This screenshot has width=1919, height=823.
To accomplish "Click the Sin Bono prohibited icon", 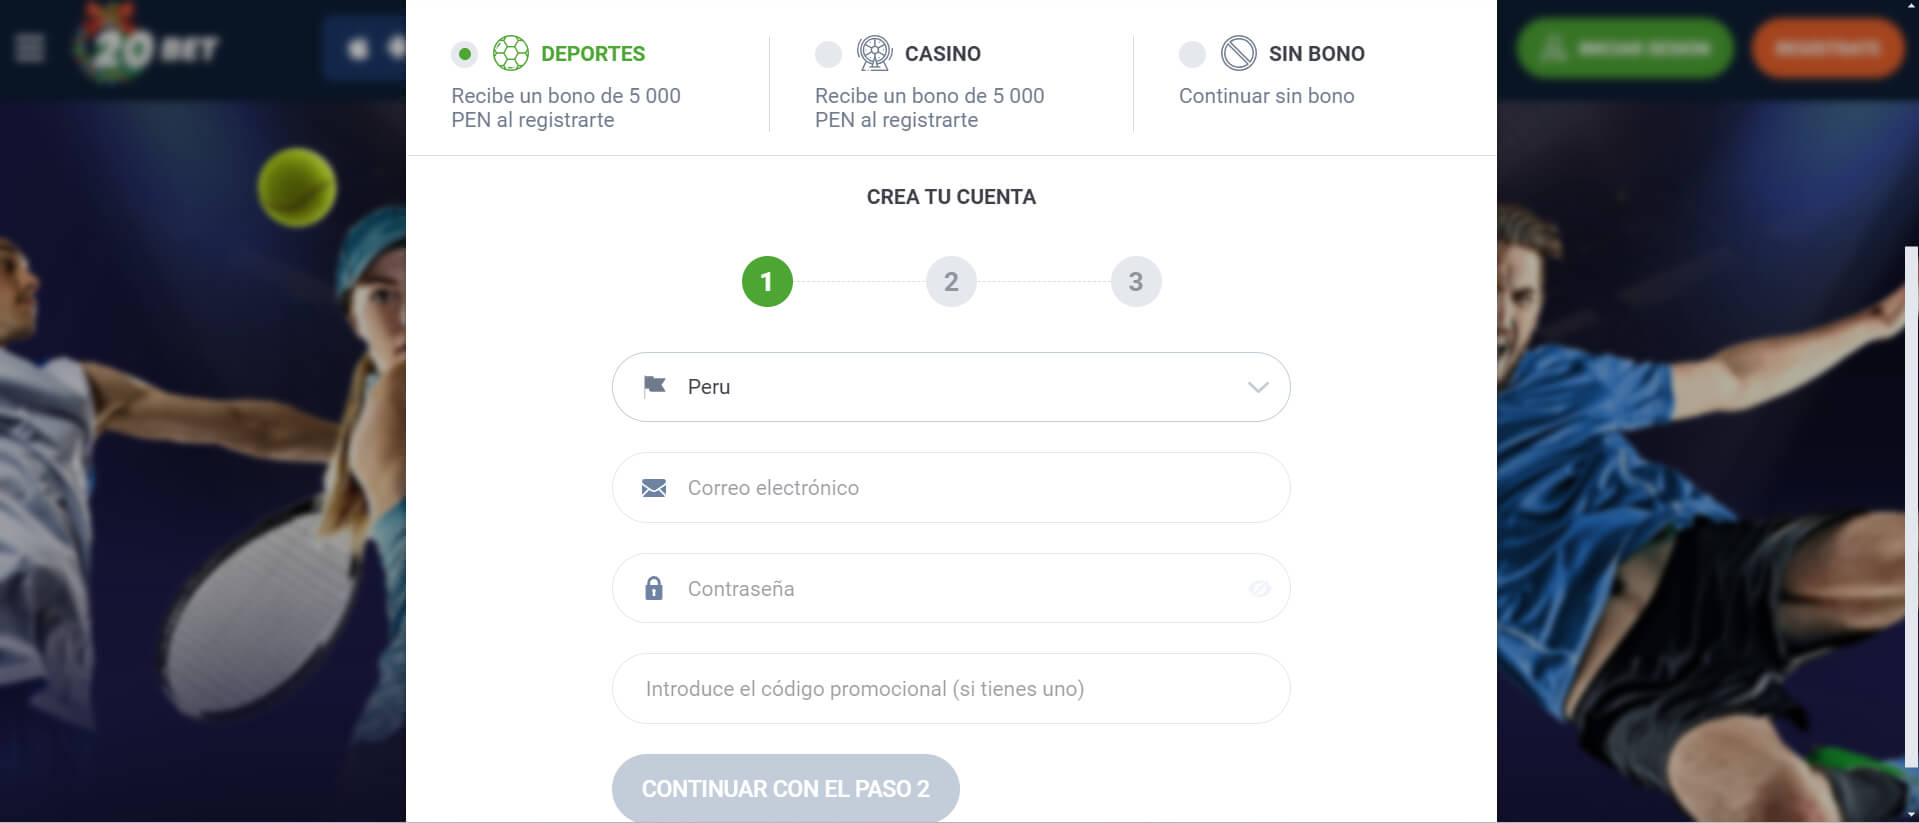I will pyautogui.click(x=1238, y=53).
